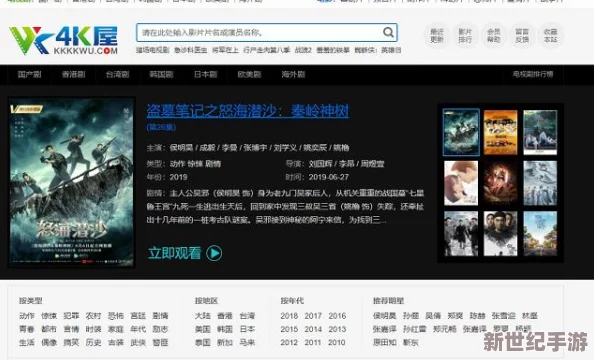Filter by year 2015

point(289,329)
